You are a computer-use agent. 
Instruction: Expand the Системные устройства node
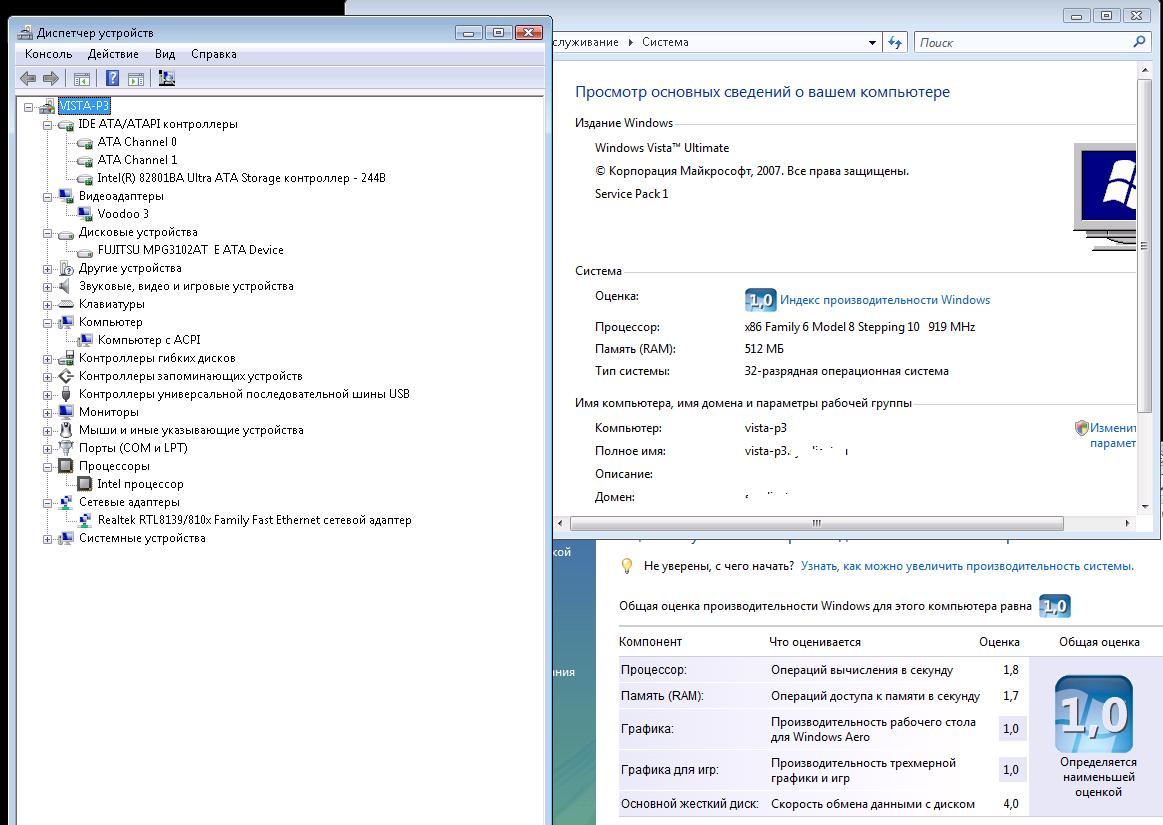(47, 539)
